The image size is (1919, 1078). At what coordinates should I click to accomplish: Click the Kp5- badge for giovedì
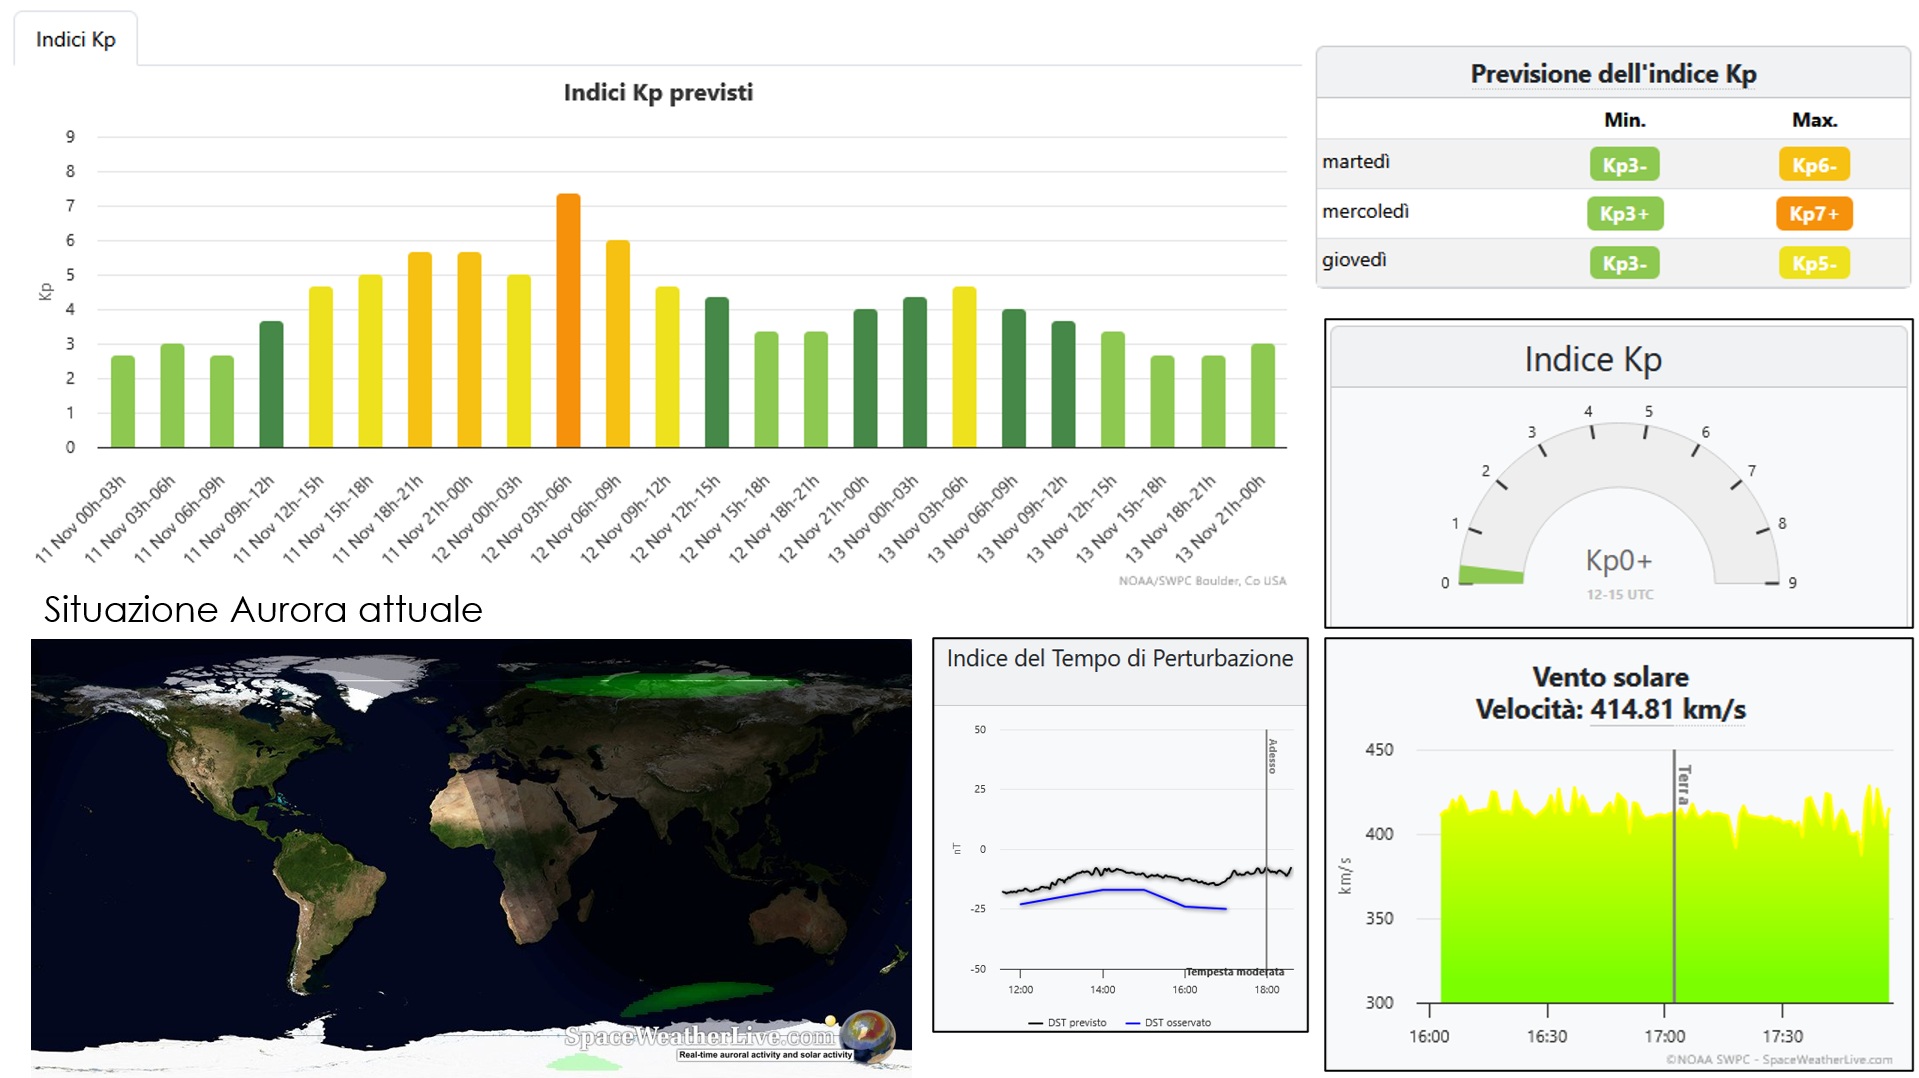point(1813,263)
